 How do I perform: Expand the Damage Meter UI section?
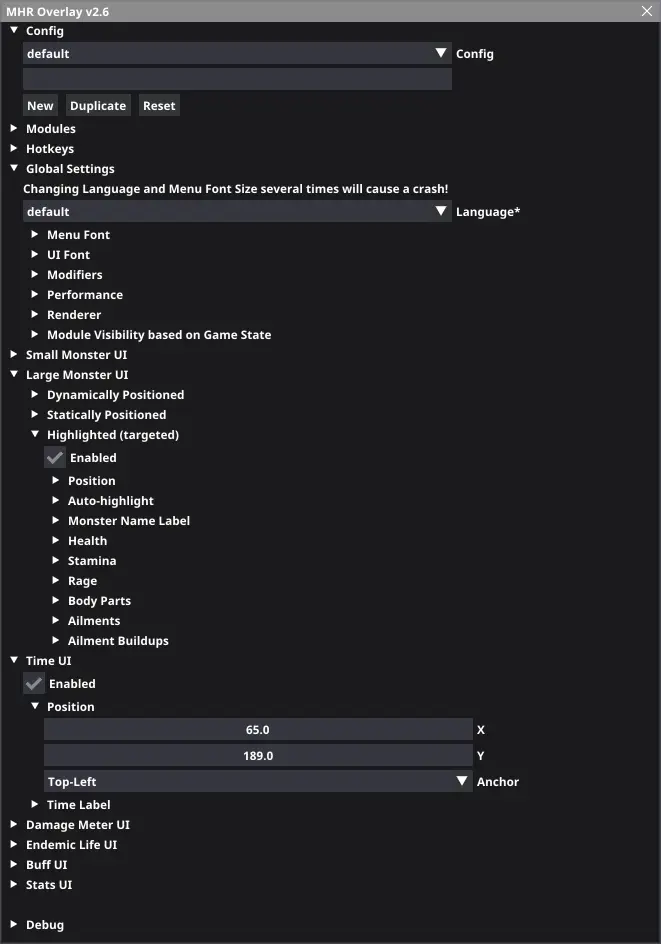pos(14,825)
